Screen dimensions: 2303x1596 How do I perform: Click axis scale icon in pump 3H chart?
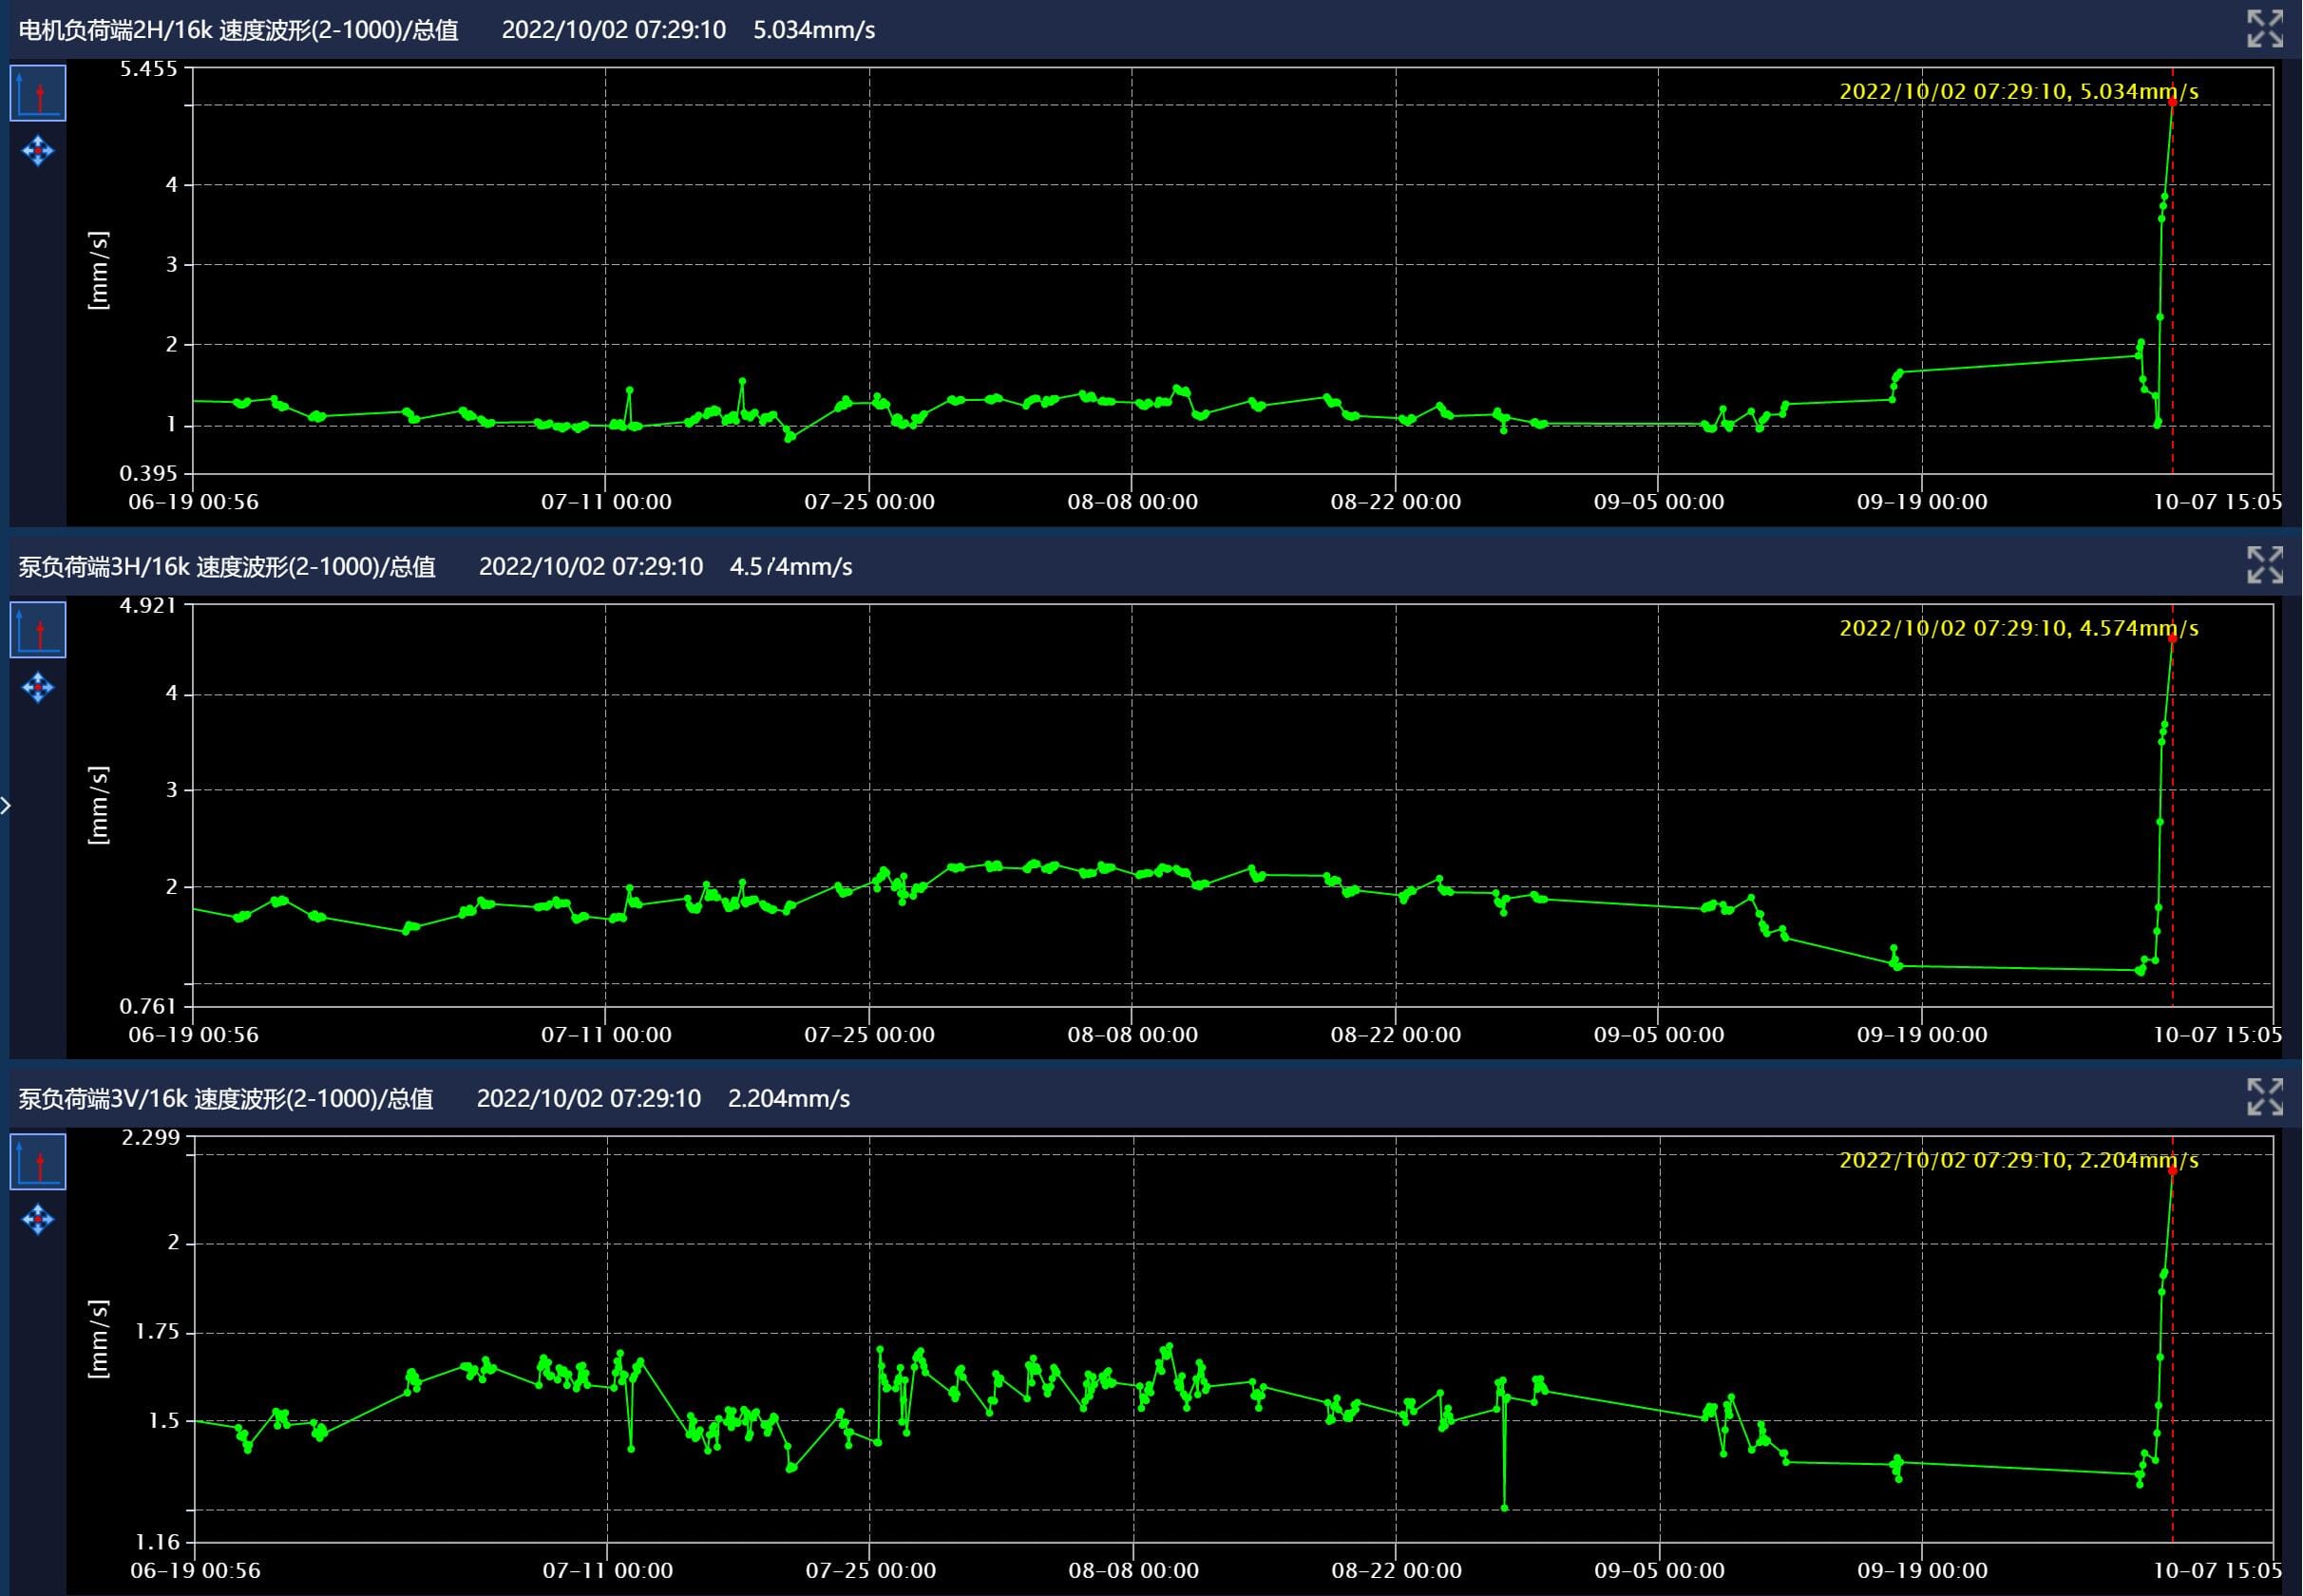[38, 630]
